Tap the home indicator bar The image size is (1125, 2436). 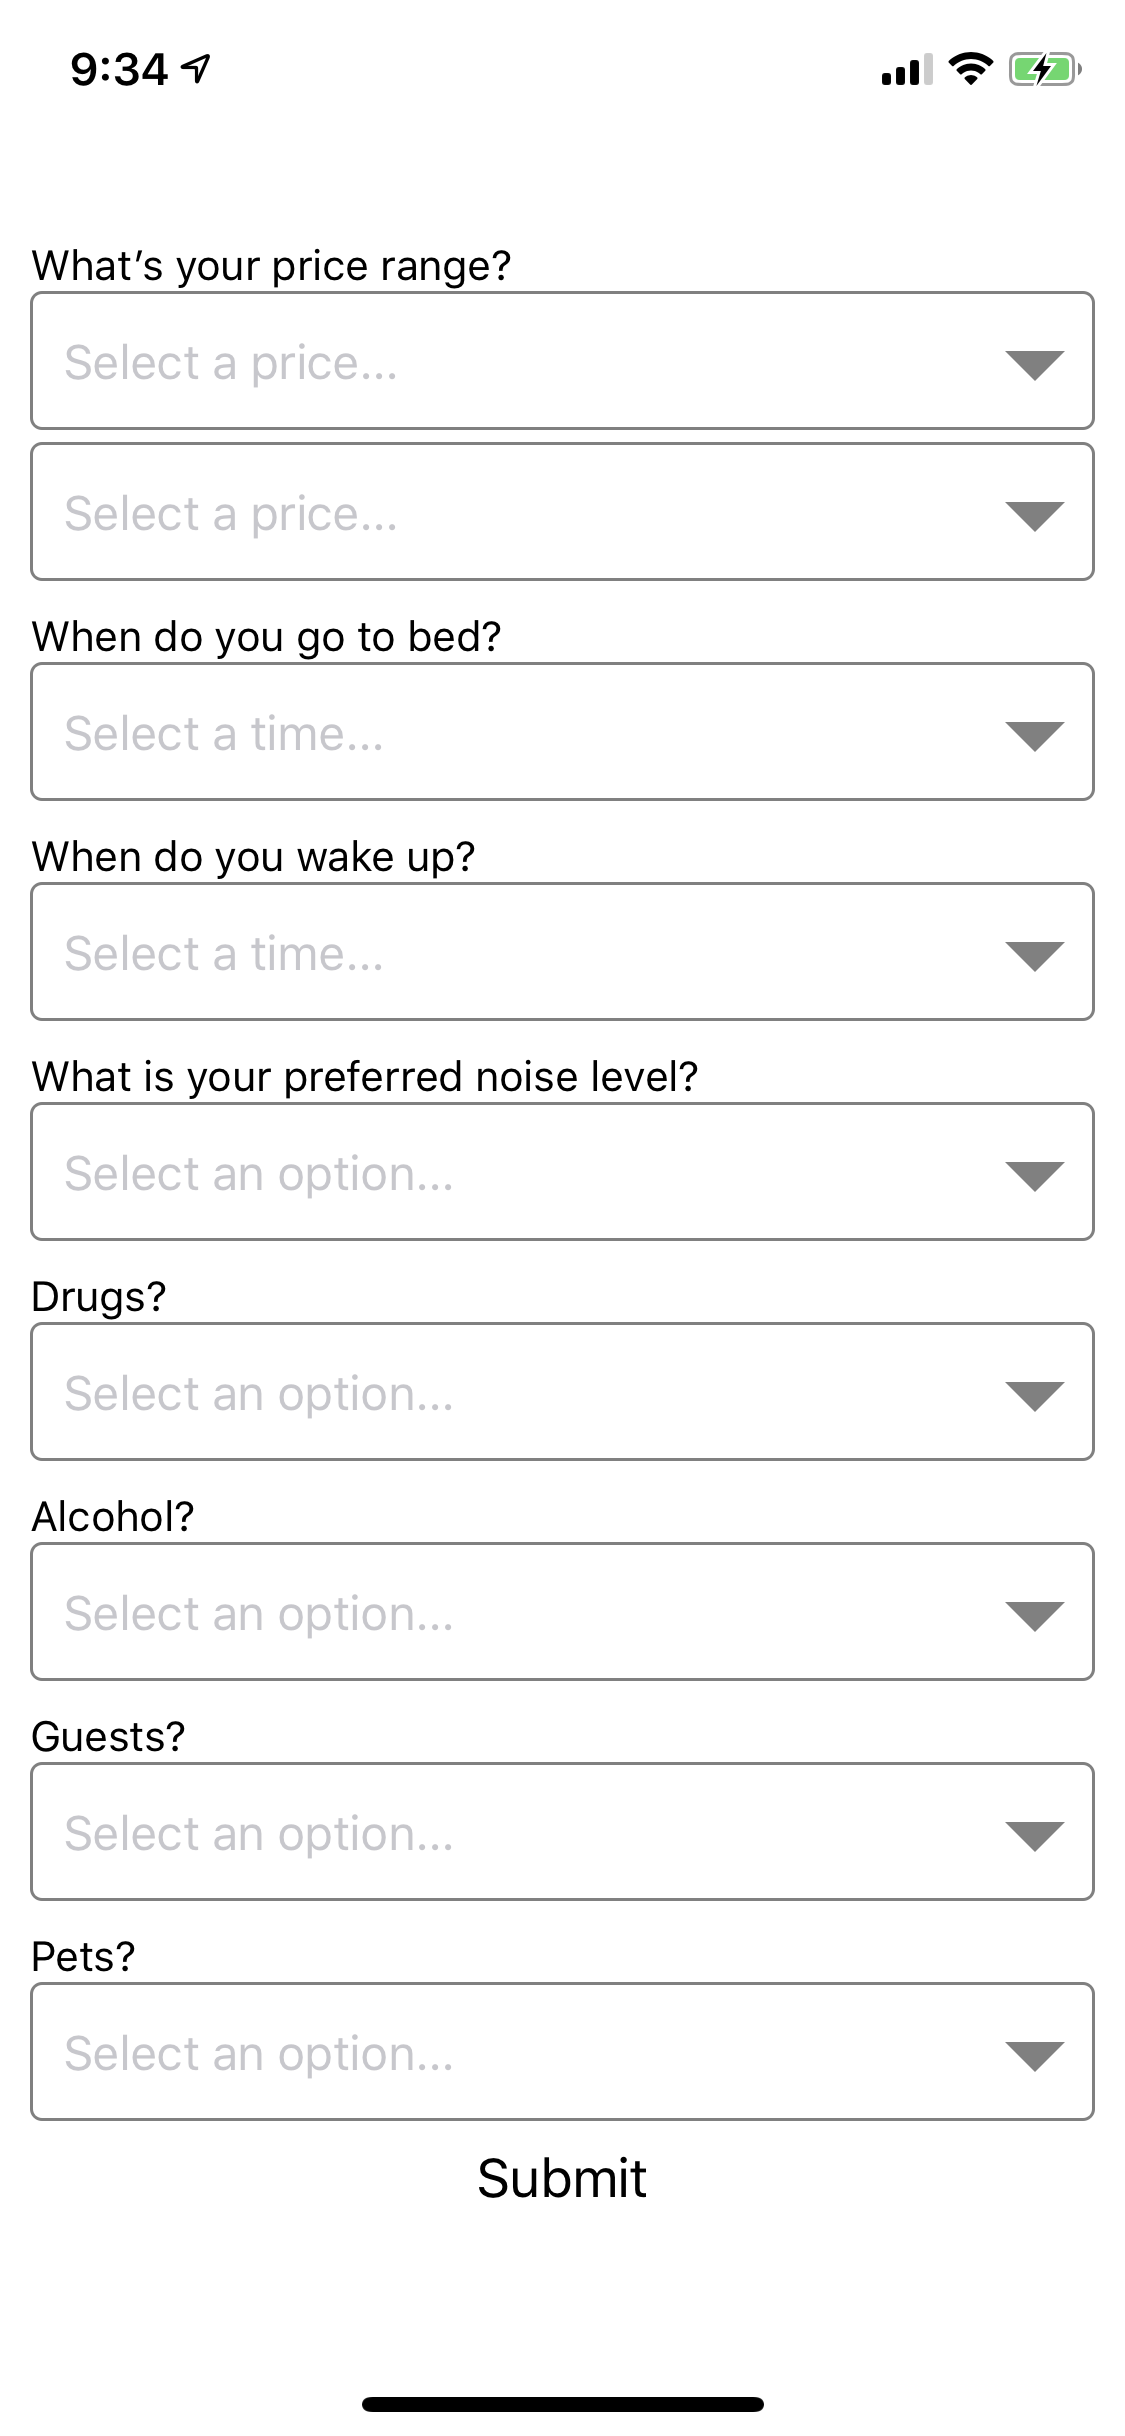[562, 2404]
